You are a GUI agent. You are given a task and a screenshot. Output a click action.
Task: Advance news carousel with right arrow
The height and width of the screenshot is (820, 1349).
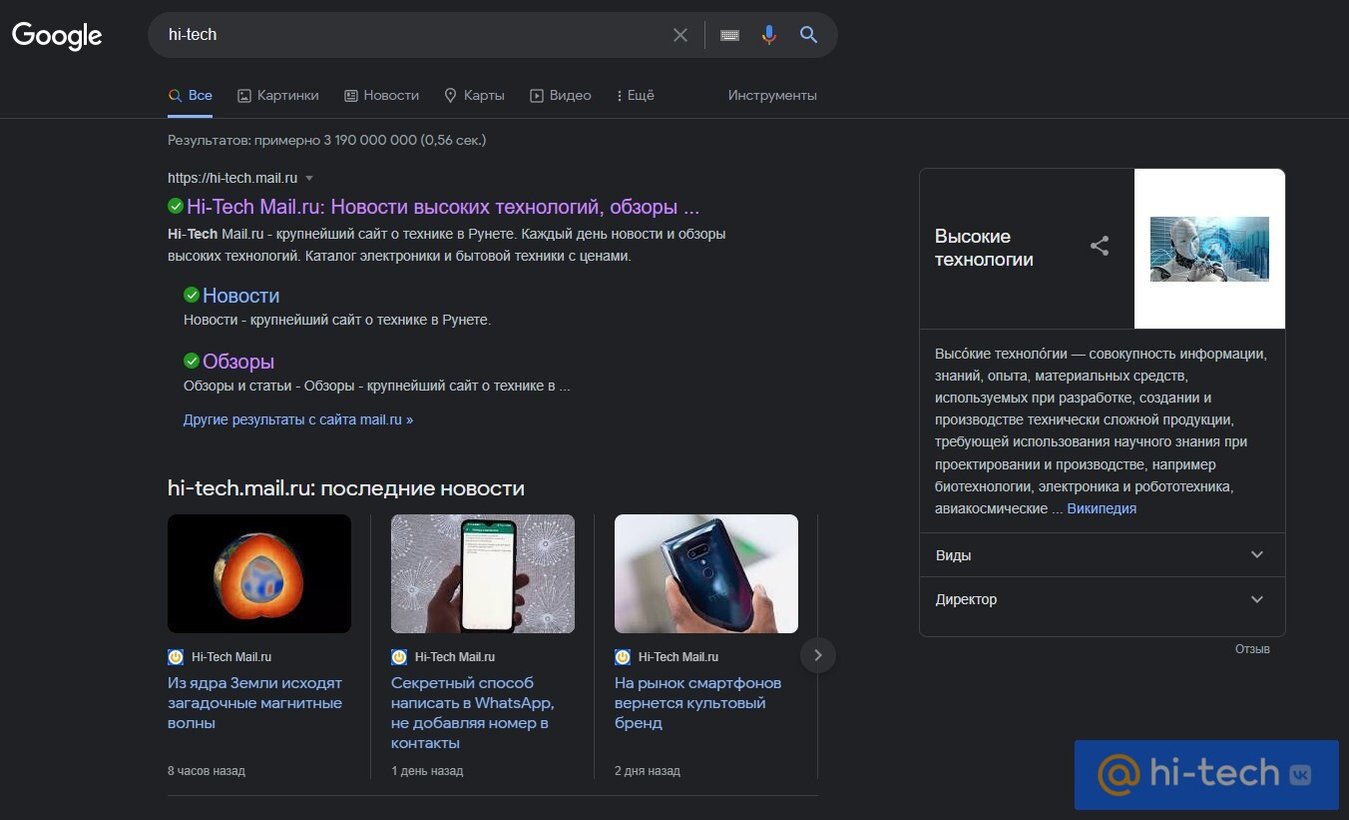818,655
